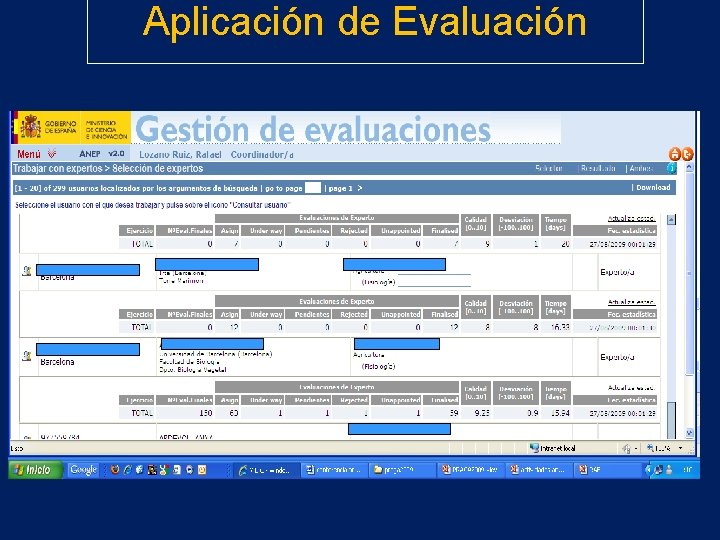Click inner list scrollbar up arrow
The image size is (720, 540).
[671, 219]
